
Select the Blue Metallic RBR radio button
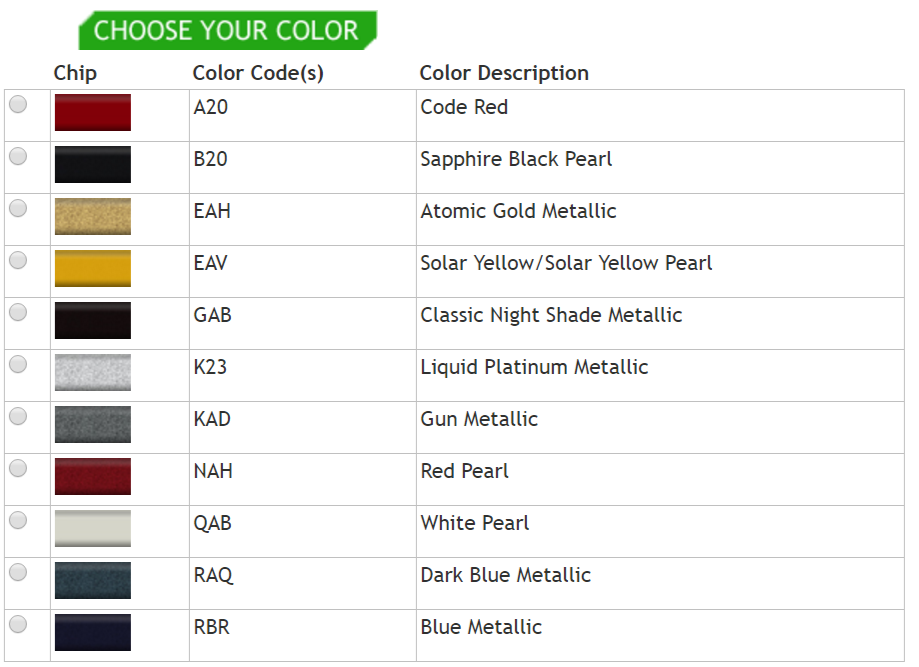coord(18,624)
